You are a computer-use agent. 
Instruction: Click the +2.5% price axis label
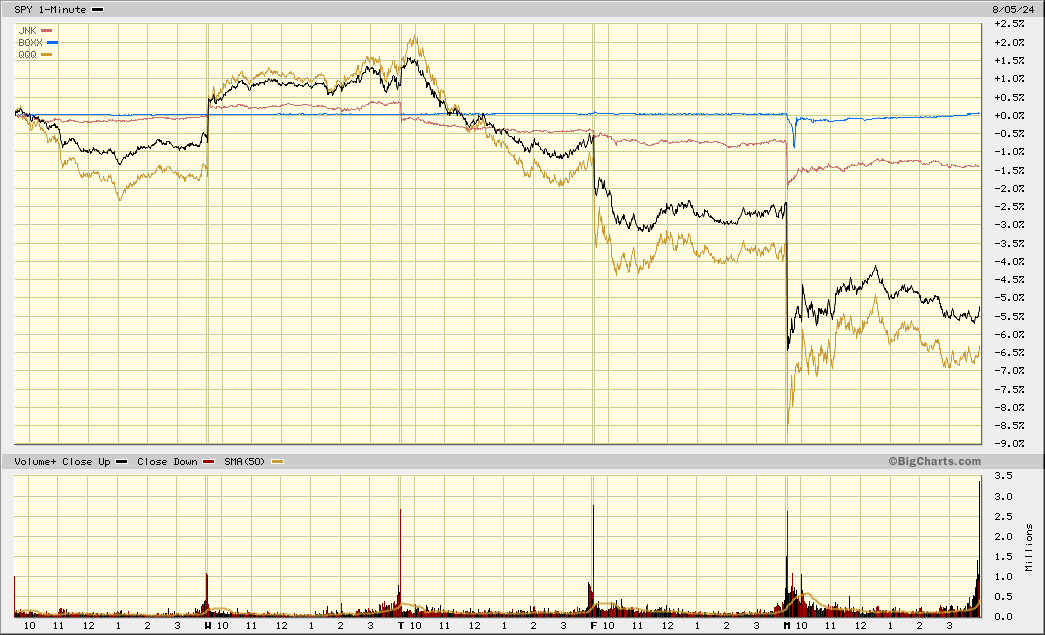(x=1009, y=24)
